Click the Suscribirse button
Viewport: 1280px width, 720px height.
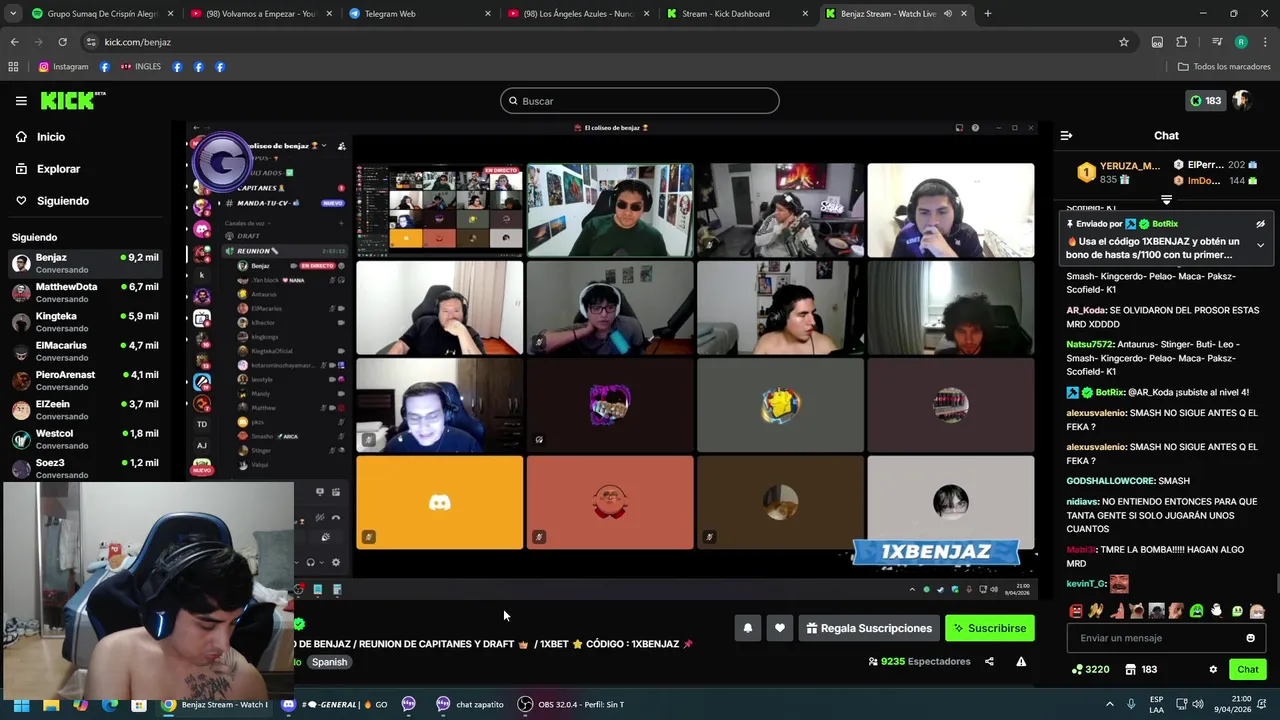click(x=990, y=628)
